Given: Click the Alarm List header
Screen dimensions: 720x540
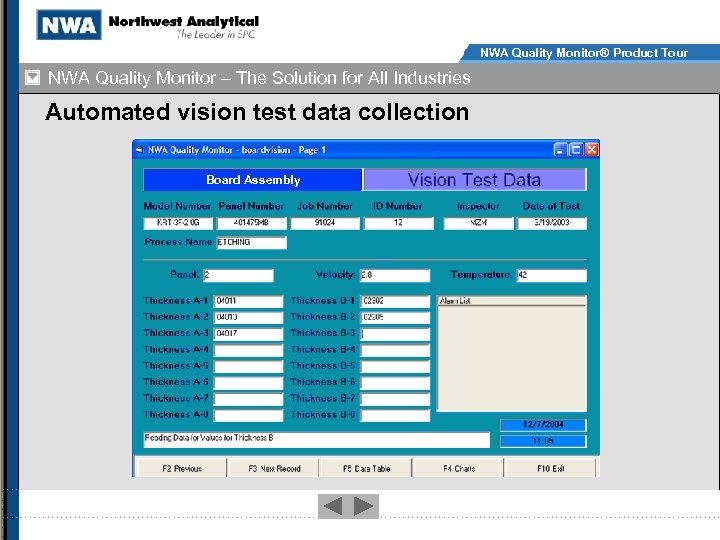Looking at the screenshot, I should 512,301.
